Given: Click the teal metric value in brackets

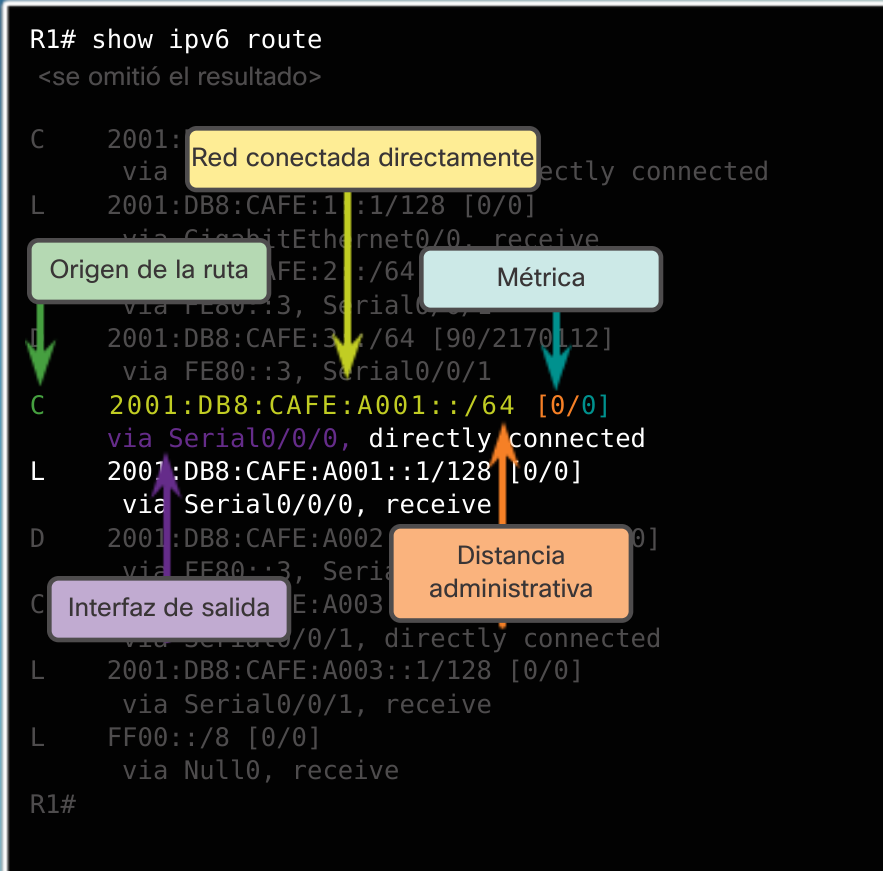Looking at the screenshot, I should click(x=588, y=406).
